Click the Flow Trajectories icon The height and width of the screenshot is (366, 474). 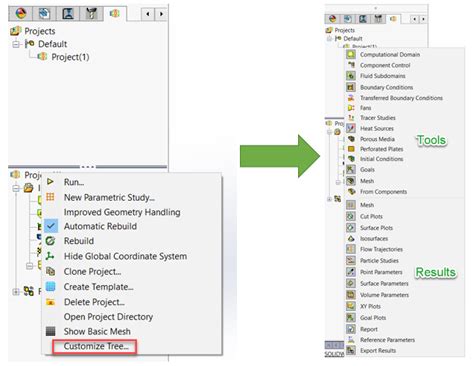tap(351, 249)
